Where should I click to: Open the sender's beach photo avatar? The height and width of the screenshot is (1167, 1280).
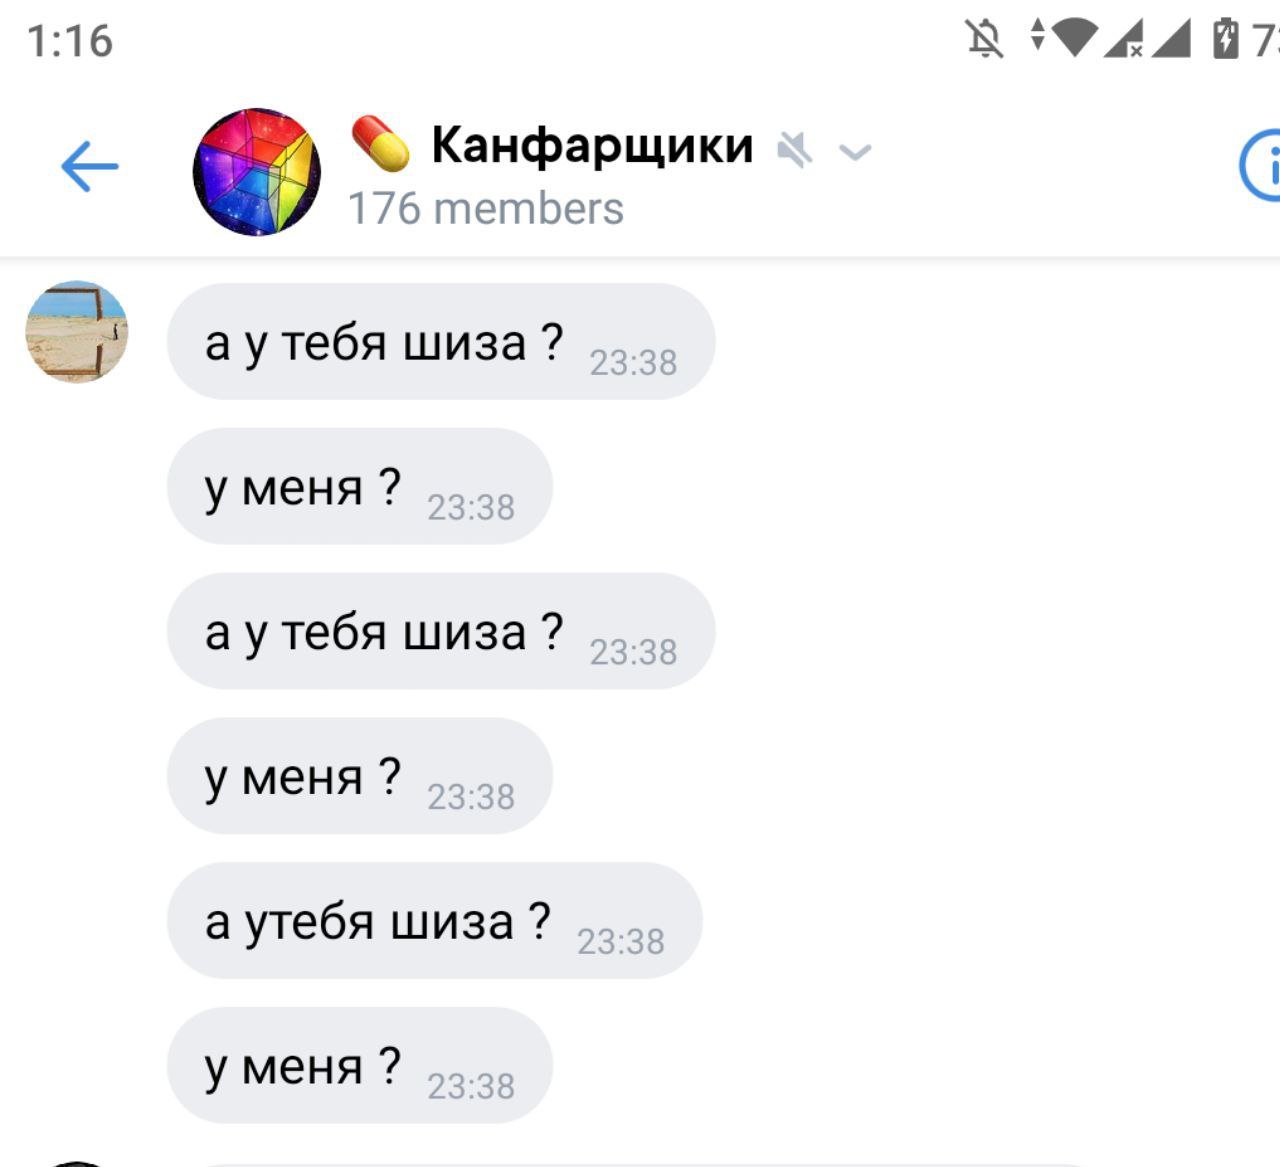[x=77, y=331]
